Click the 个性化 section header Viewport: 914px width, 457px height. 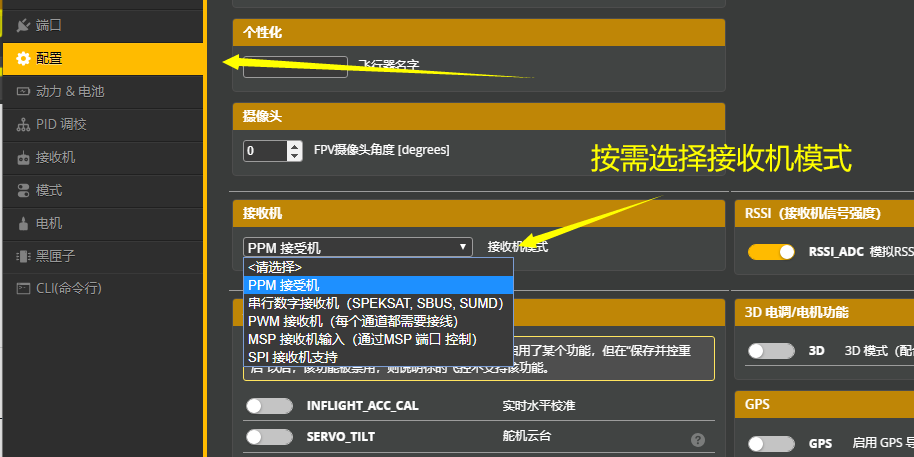tap(479, 33)
